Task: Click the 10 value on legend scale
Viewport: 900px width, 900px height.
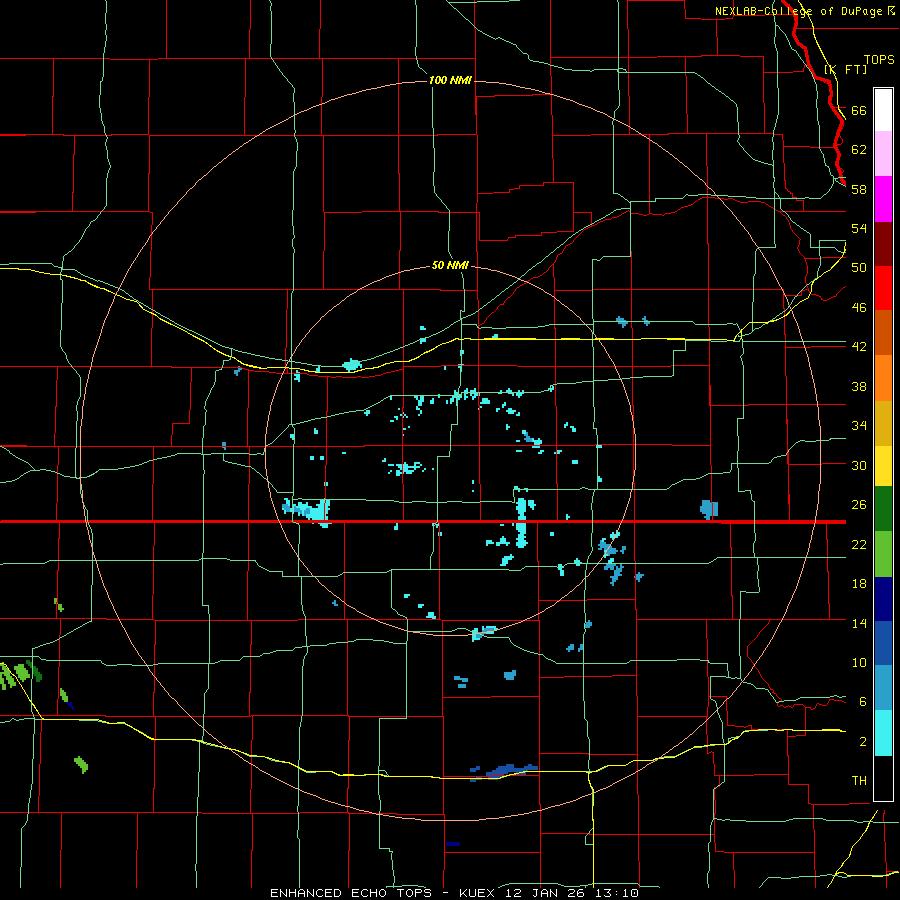Action: click(x=859, y=662)
